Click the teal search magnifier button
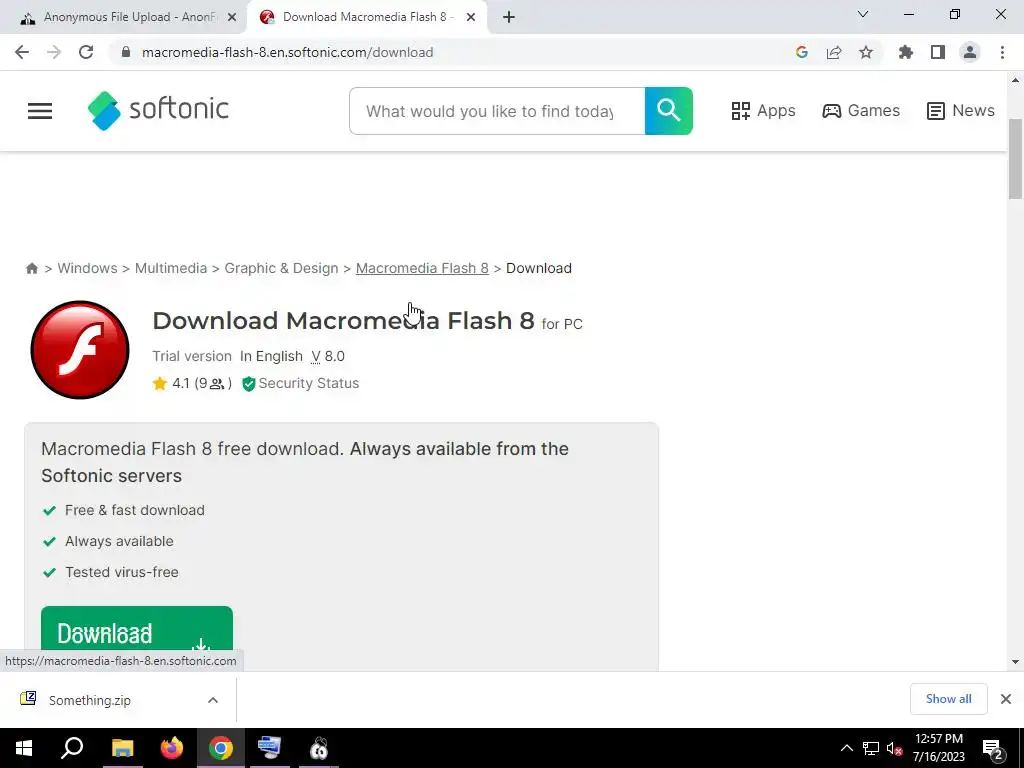Image resolution: width=1024 pixels, height=768 pixels. tap(669, 111)
